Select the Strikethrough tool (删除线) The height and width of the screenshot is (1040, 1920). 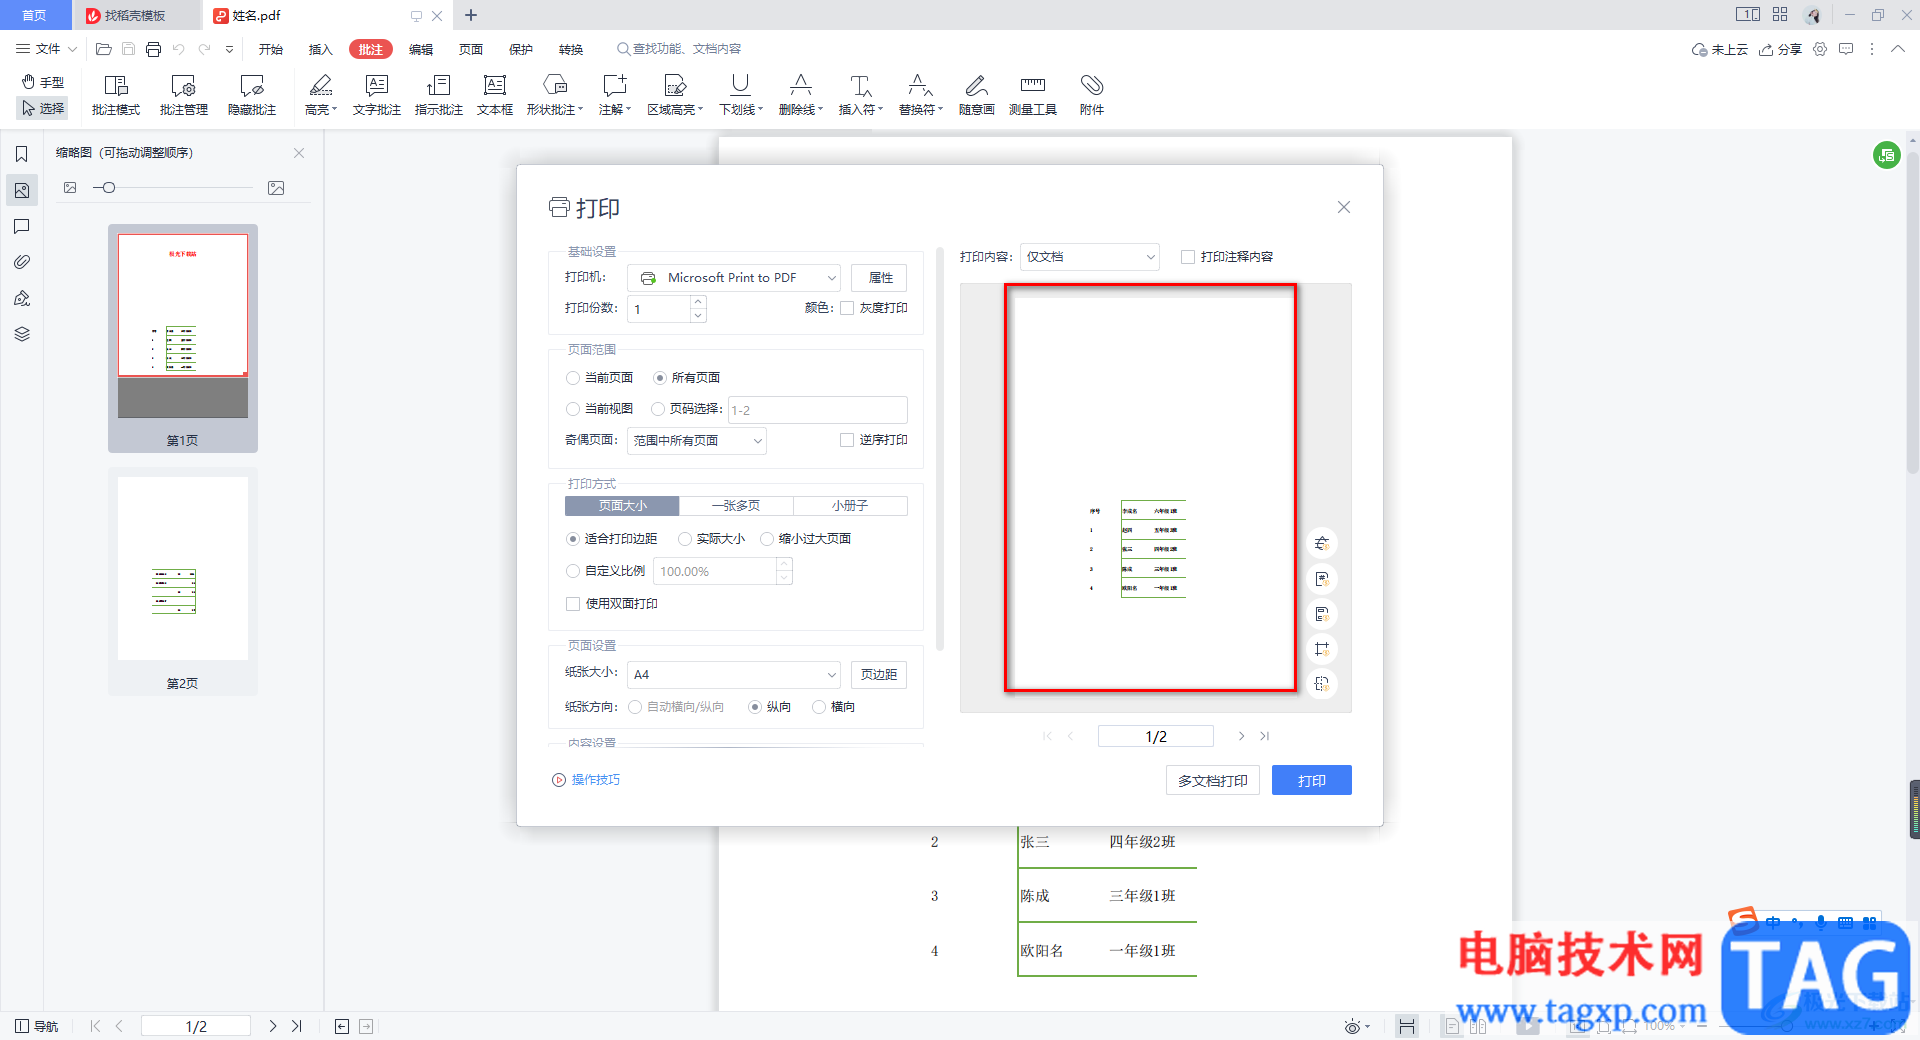pos(801,95)
